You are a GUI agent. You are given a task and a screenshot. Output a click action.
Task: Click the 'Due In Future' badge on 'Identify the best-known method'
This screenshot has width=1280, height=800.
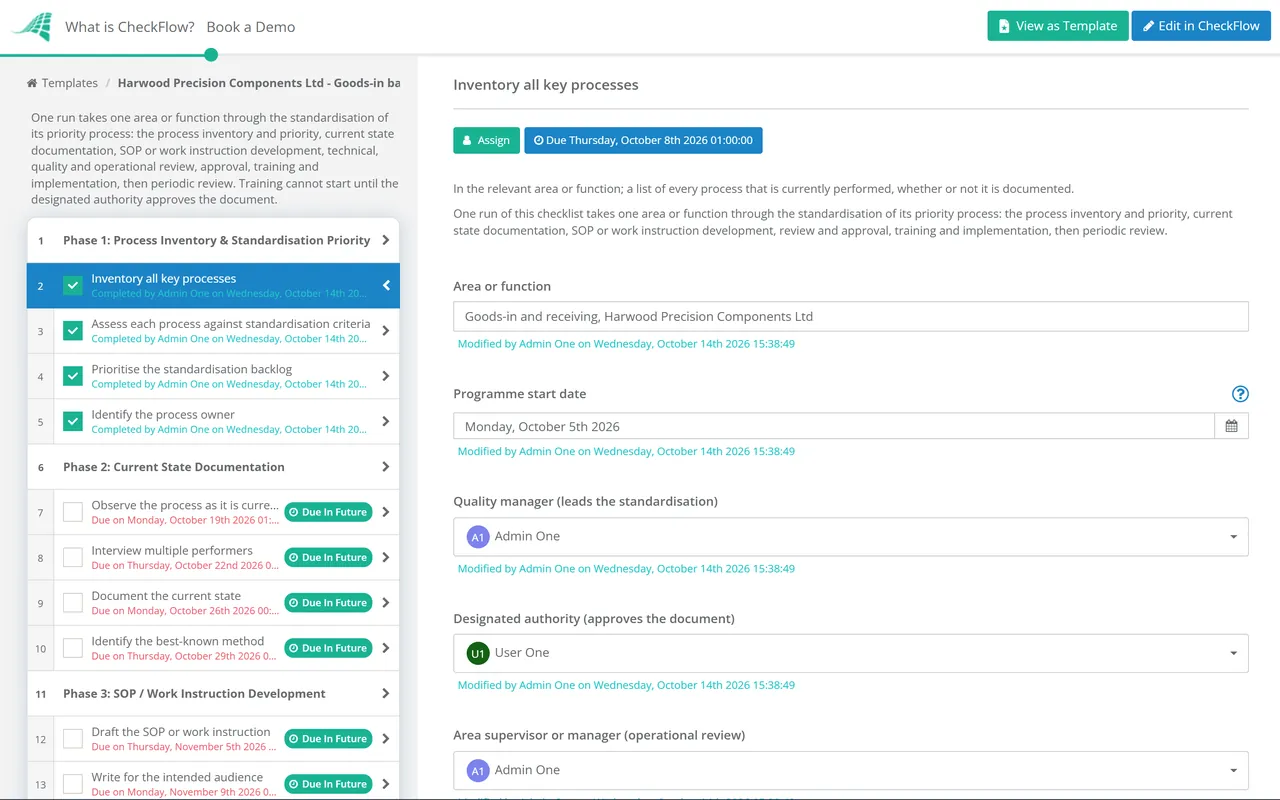328,648
